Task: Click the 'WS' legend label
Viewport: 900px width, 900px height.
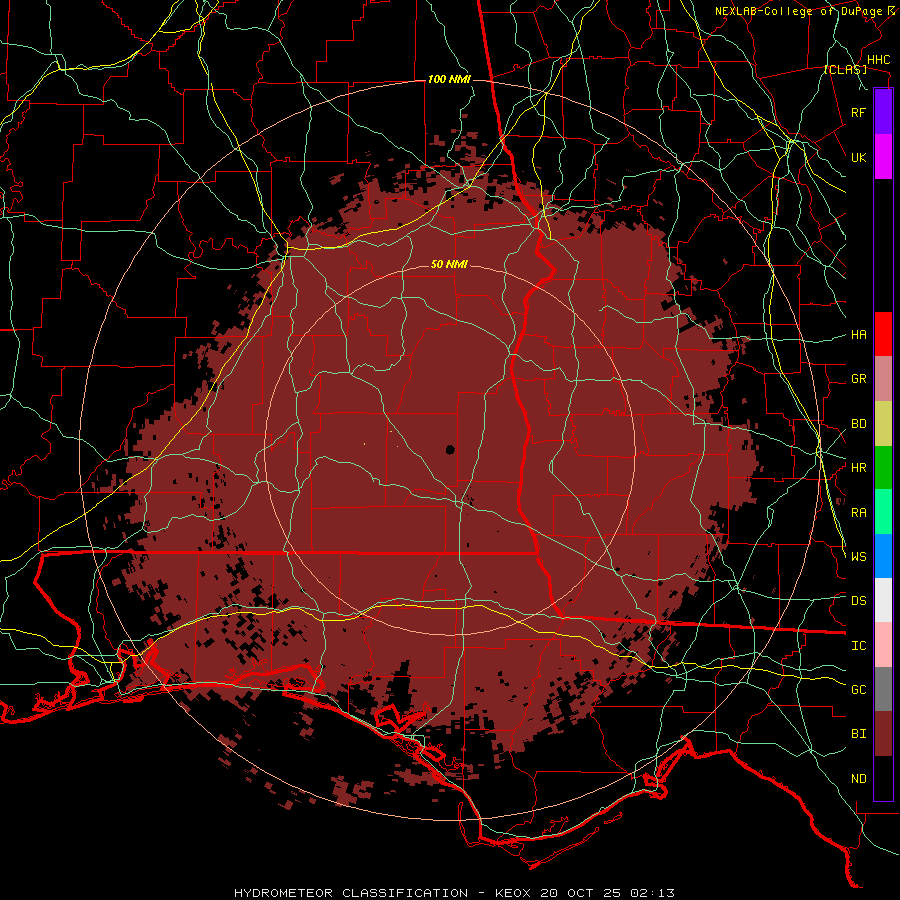Action: tap(858, 557)
